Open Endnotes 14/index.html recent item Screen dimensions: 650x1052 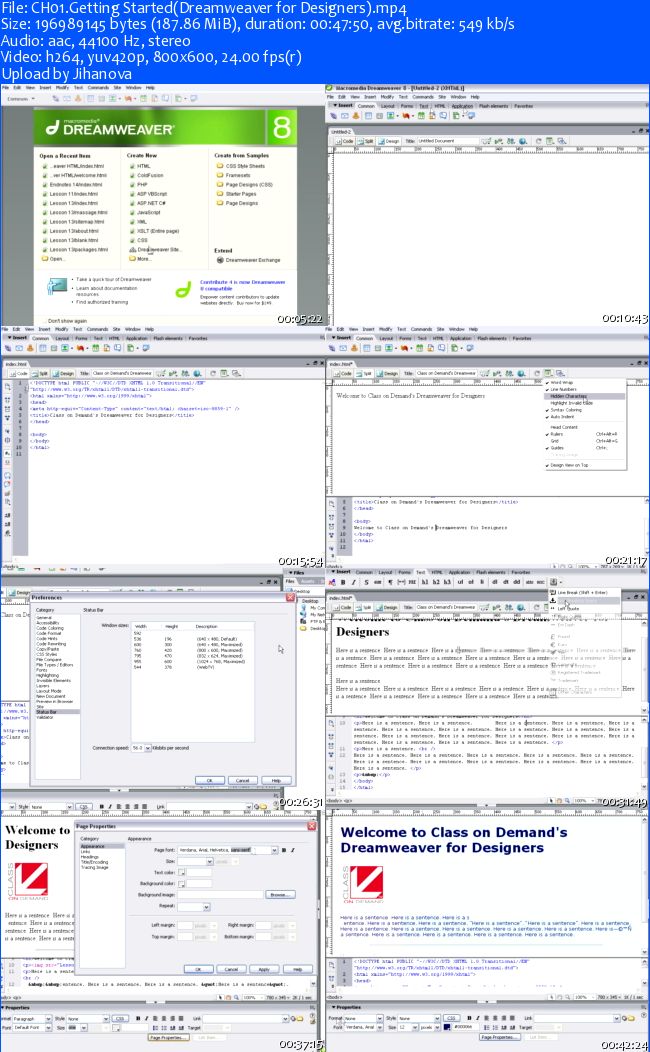(76, 185)
